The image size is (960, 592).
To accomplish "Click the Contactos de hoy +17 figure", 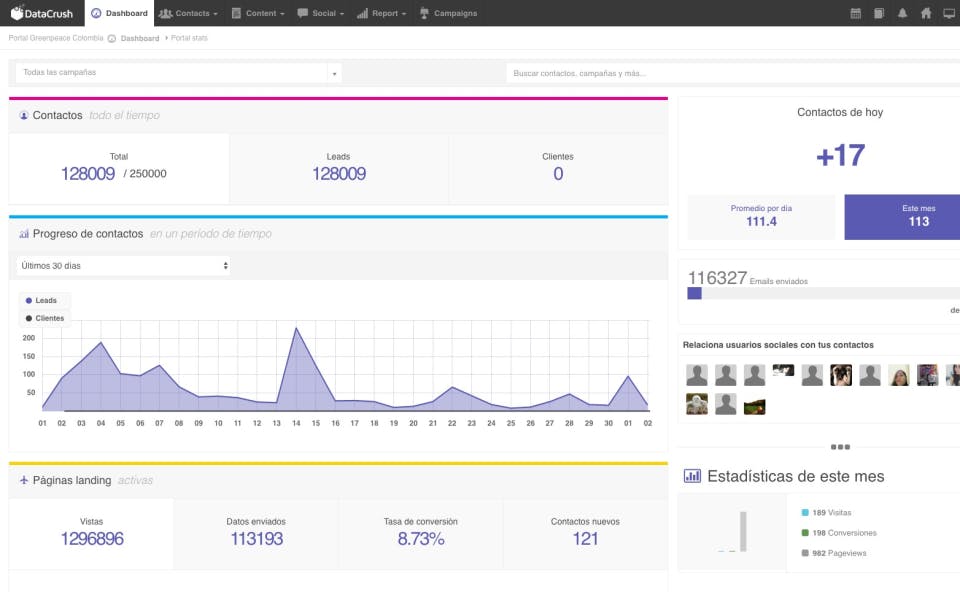I will point(840,155).
